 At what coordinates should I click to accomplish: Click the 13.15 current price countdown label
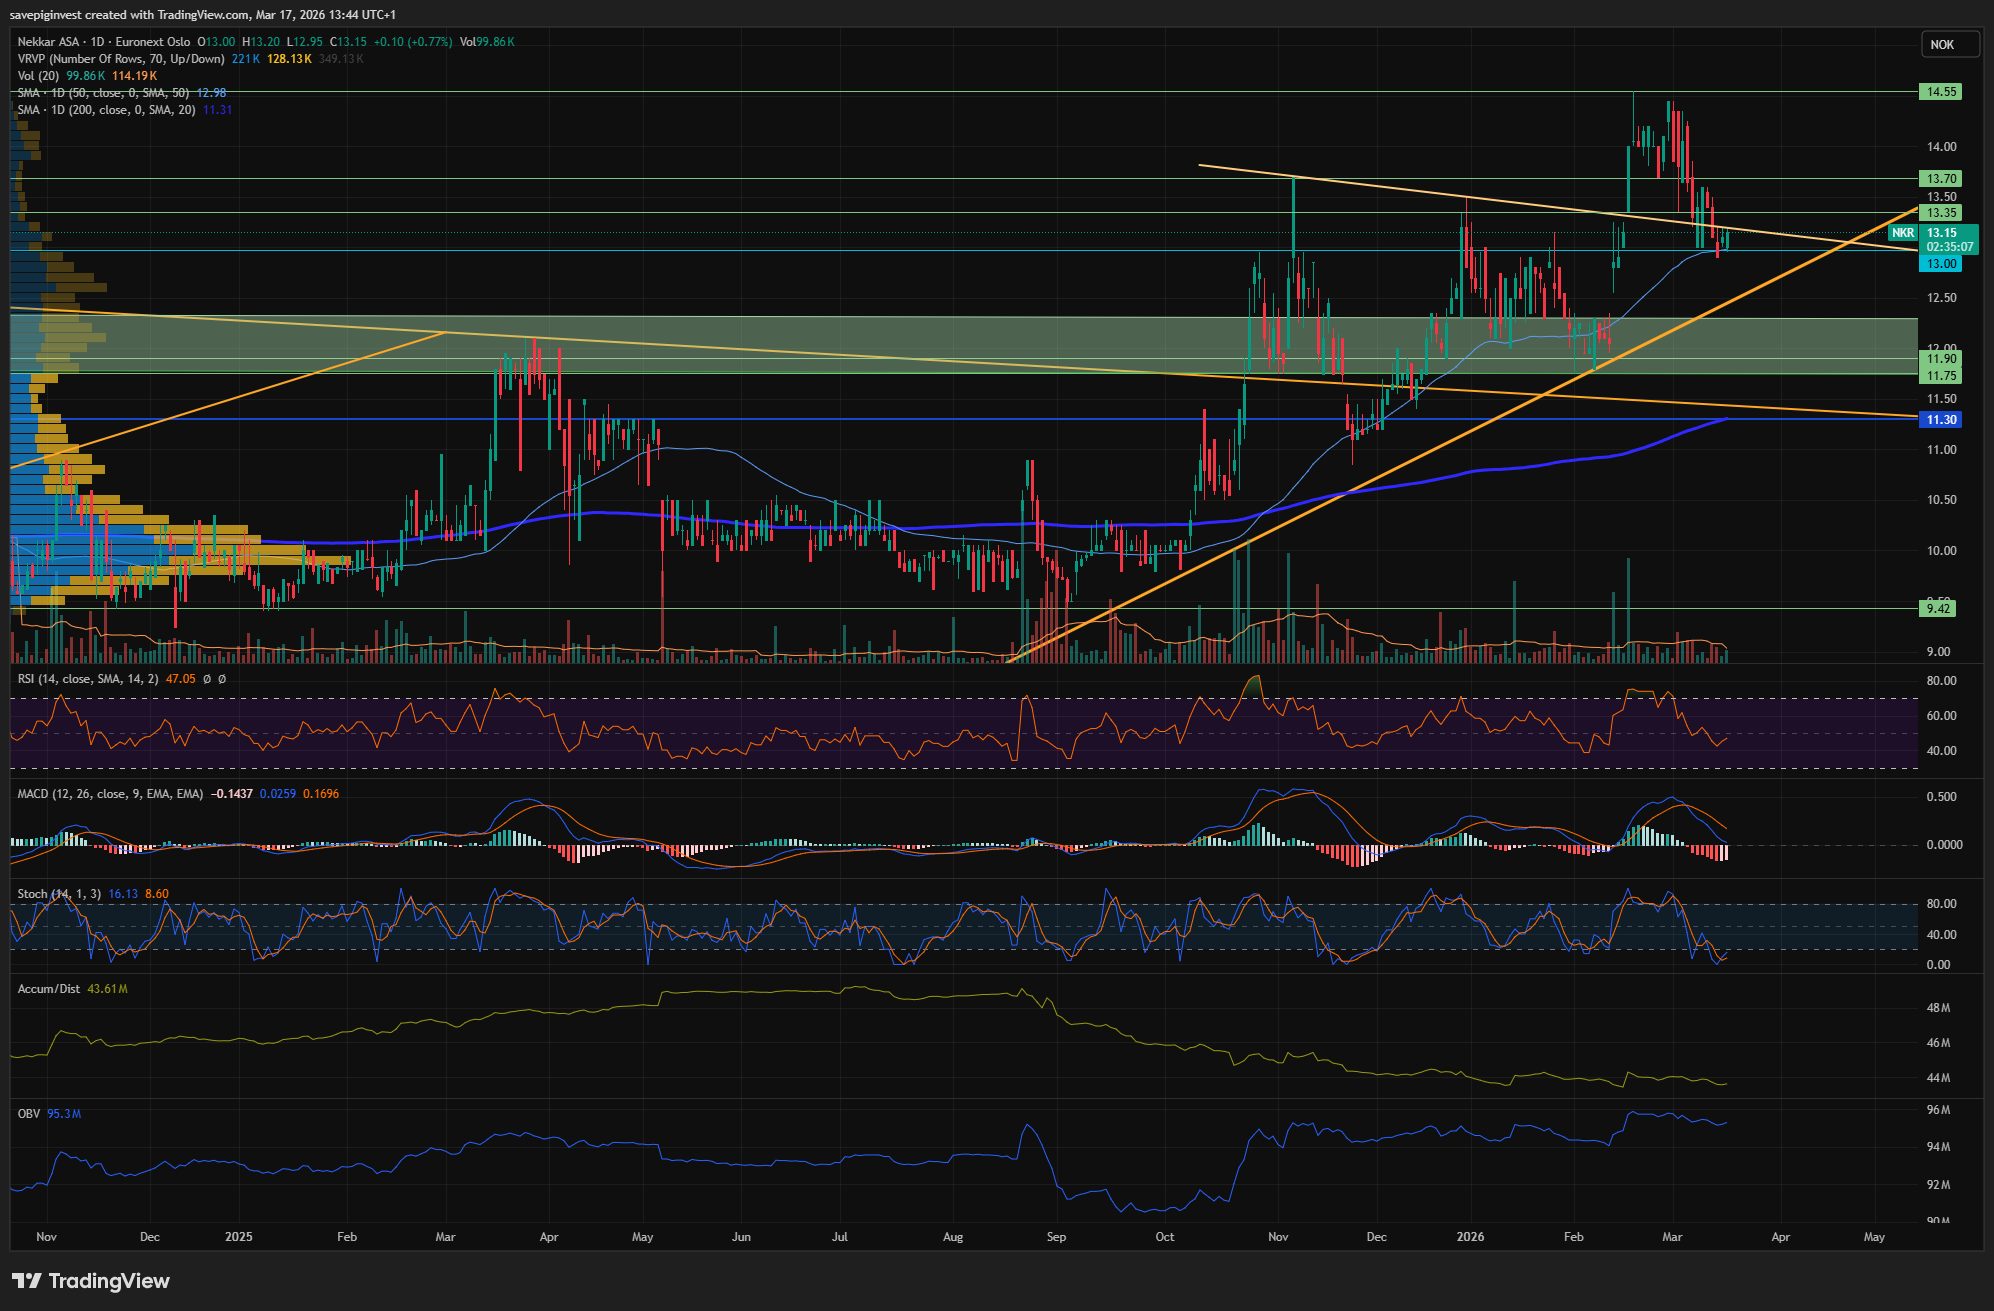pyautogui.click(x=1949, y=239)
